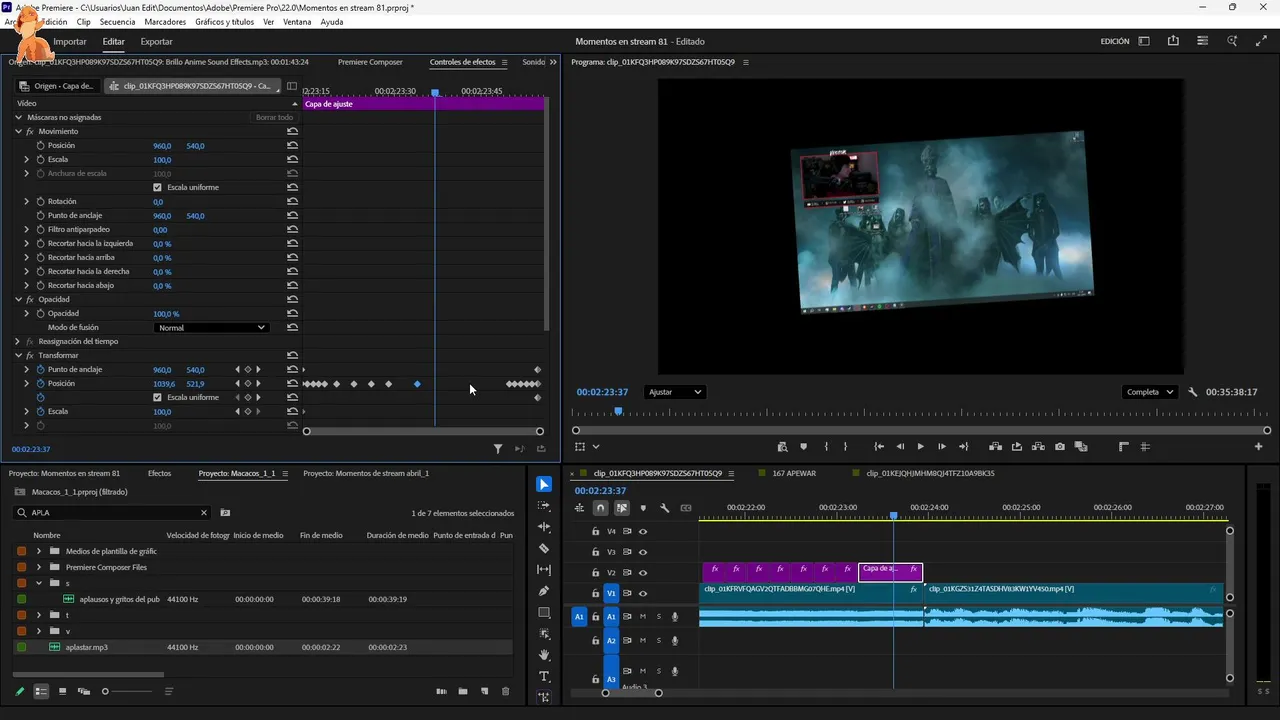This screenshot has height=720, width=1280.
Task: Switch to the Exportar tab
Action: pyautogui.click(x=156, y=42)
